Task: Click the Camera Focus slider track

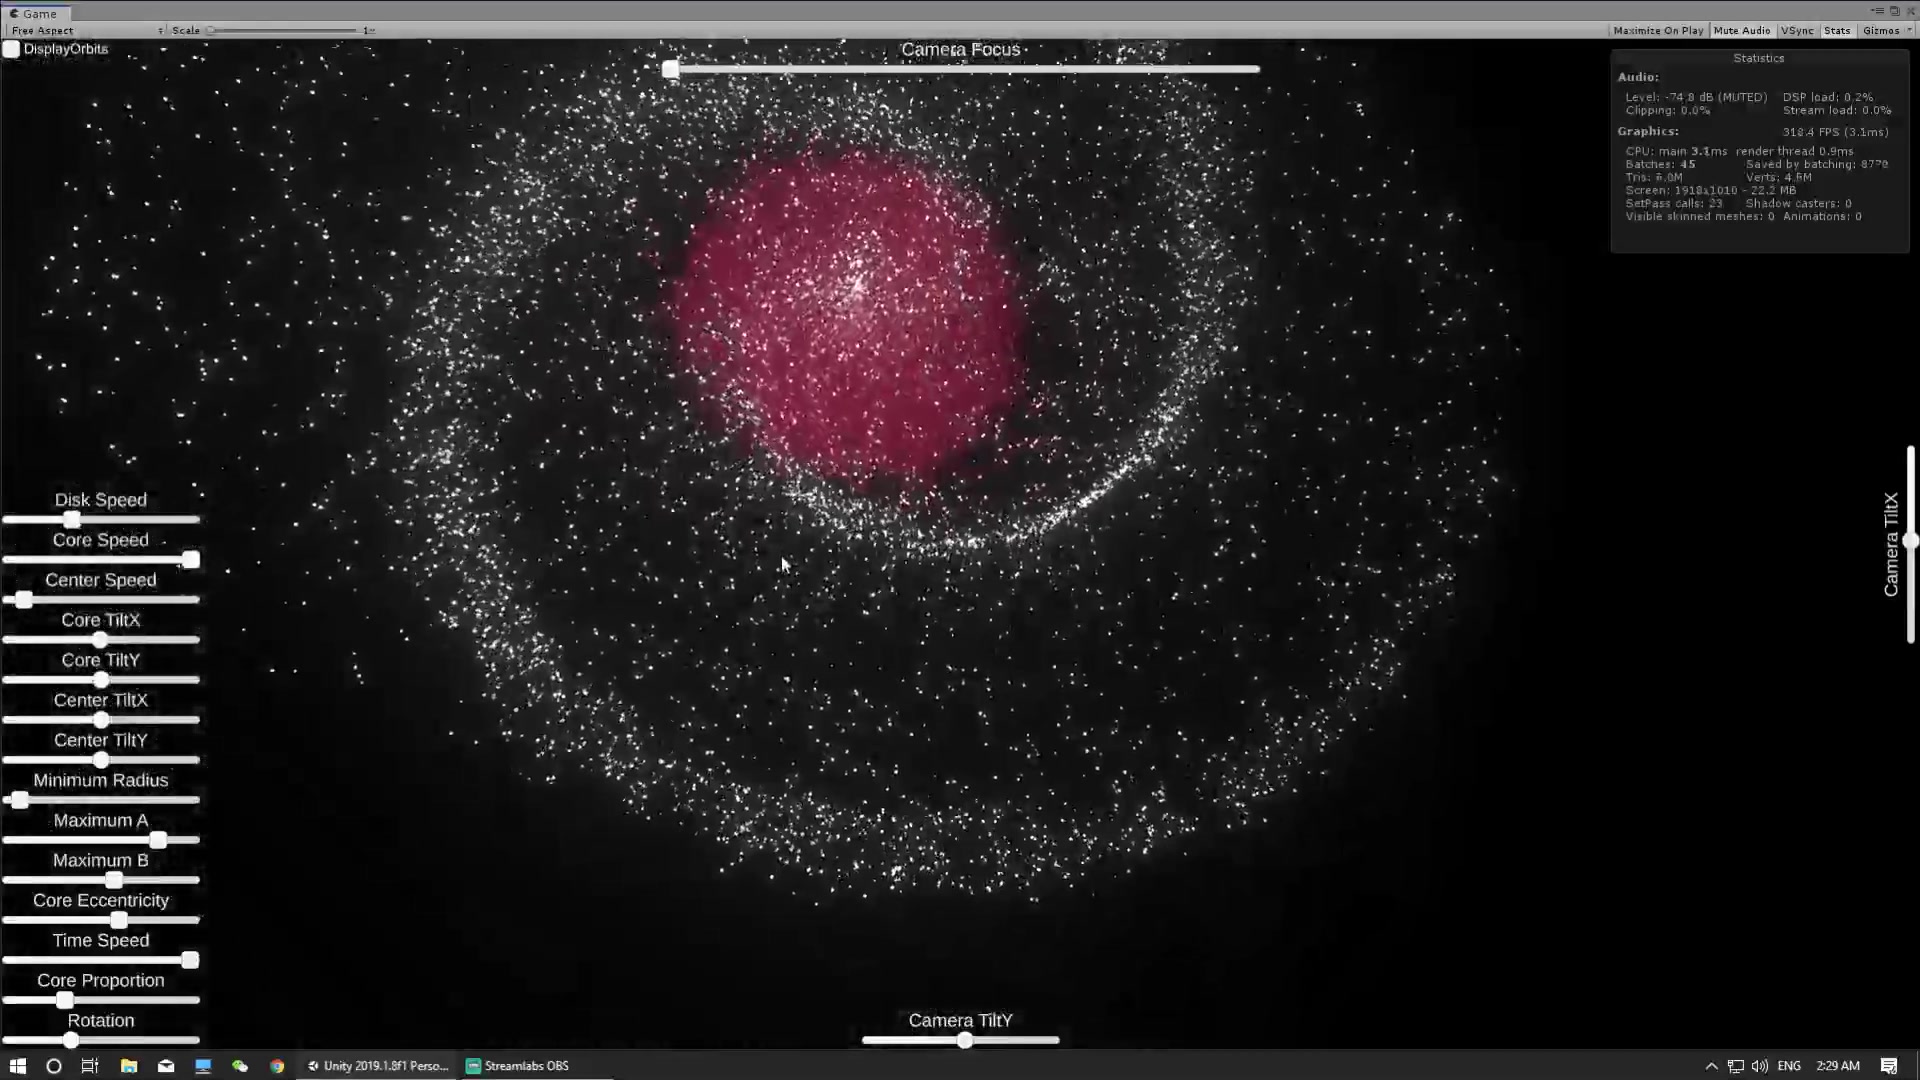Action: coord(960,69)
